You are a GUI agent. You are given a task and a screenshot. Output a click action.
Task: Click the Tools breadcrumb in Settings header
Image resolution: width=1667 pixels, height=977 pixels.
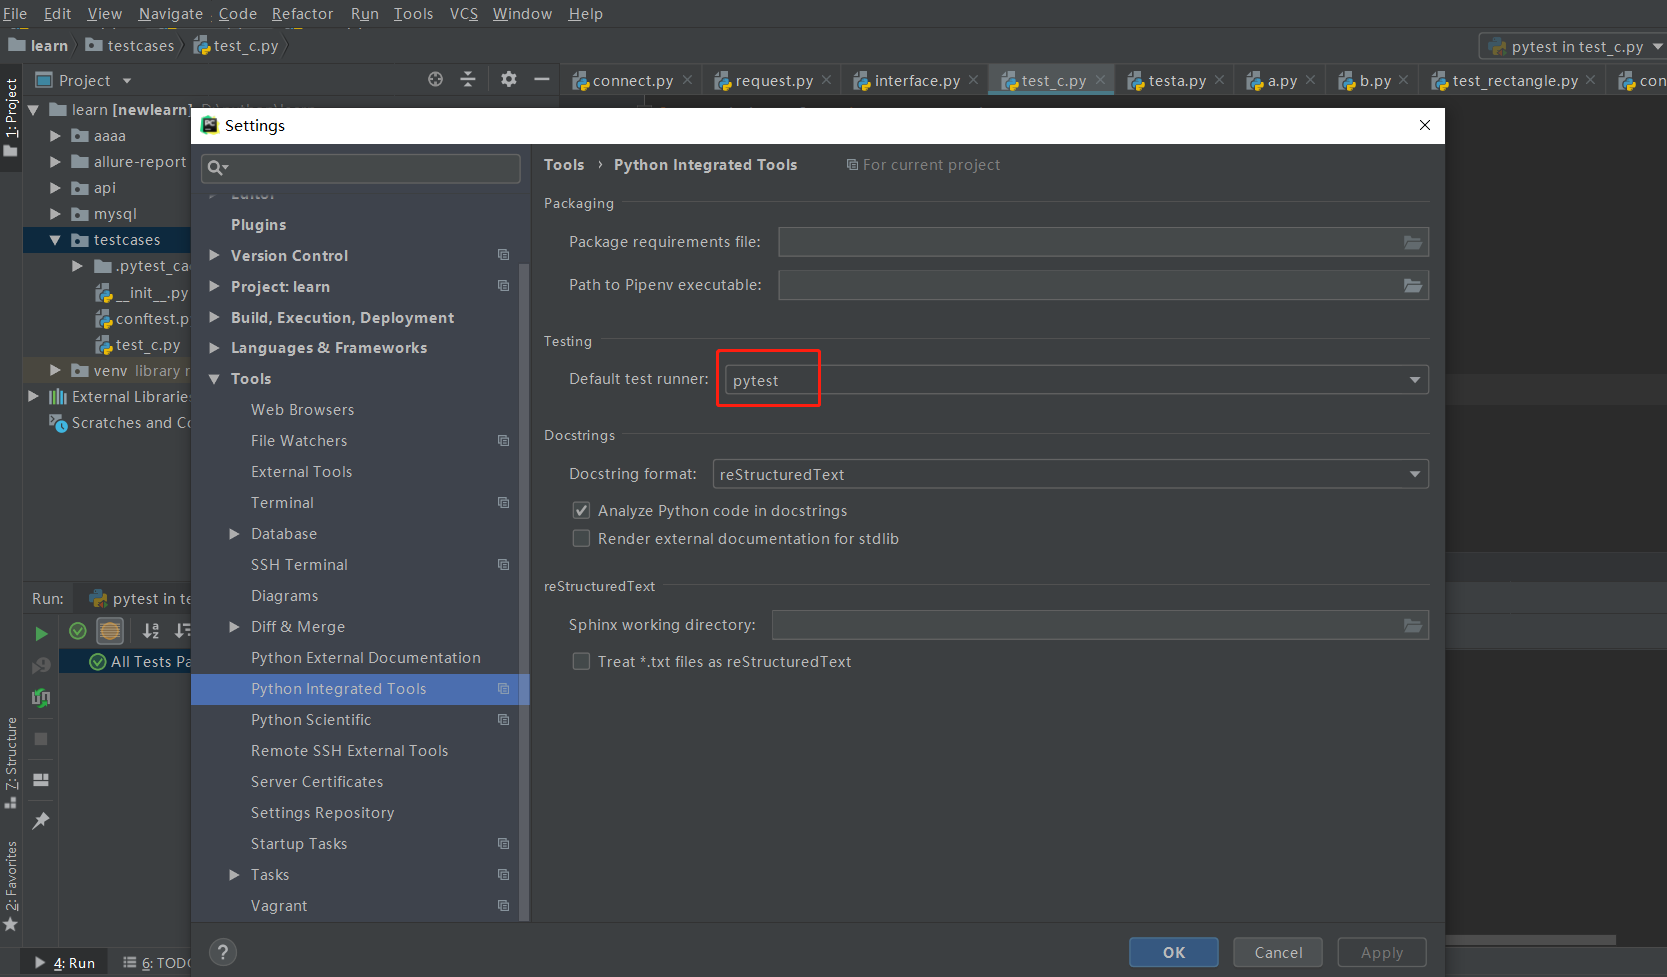[564, 165]
